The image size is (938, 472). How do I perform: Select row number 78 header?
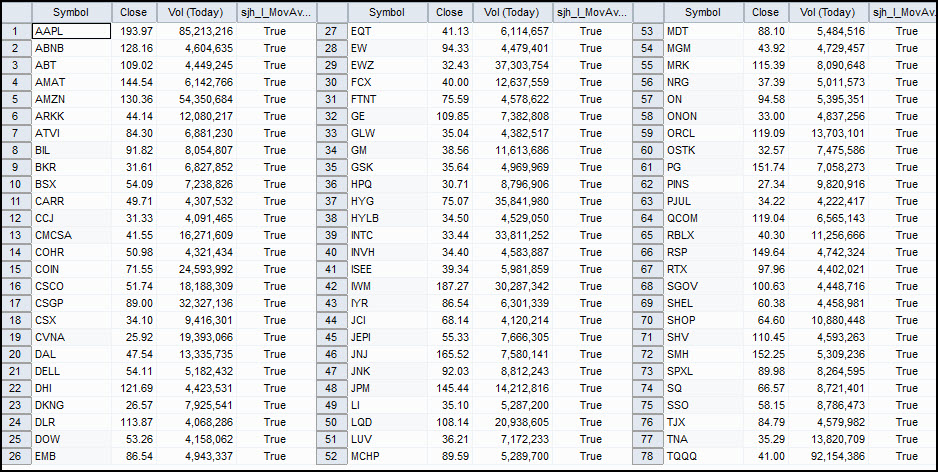coord(647,456)
